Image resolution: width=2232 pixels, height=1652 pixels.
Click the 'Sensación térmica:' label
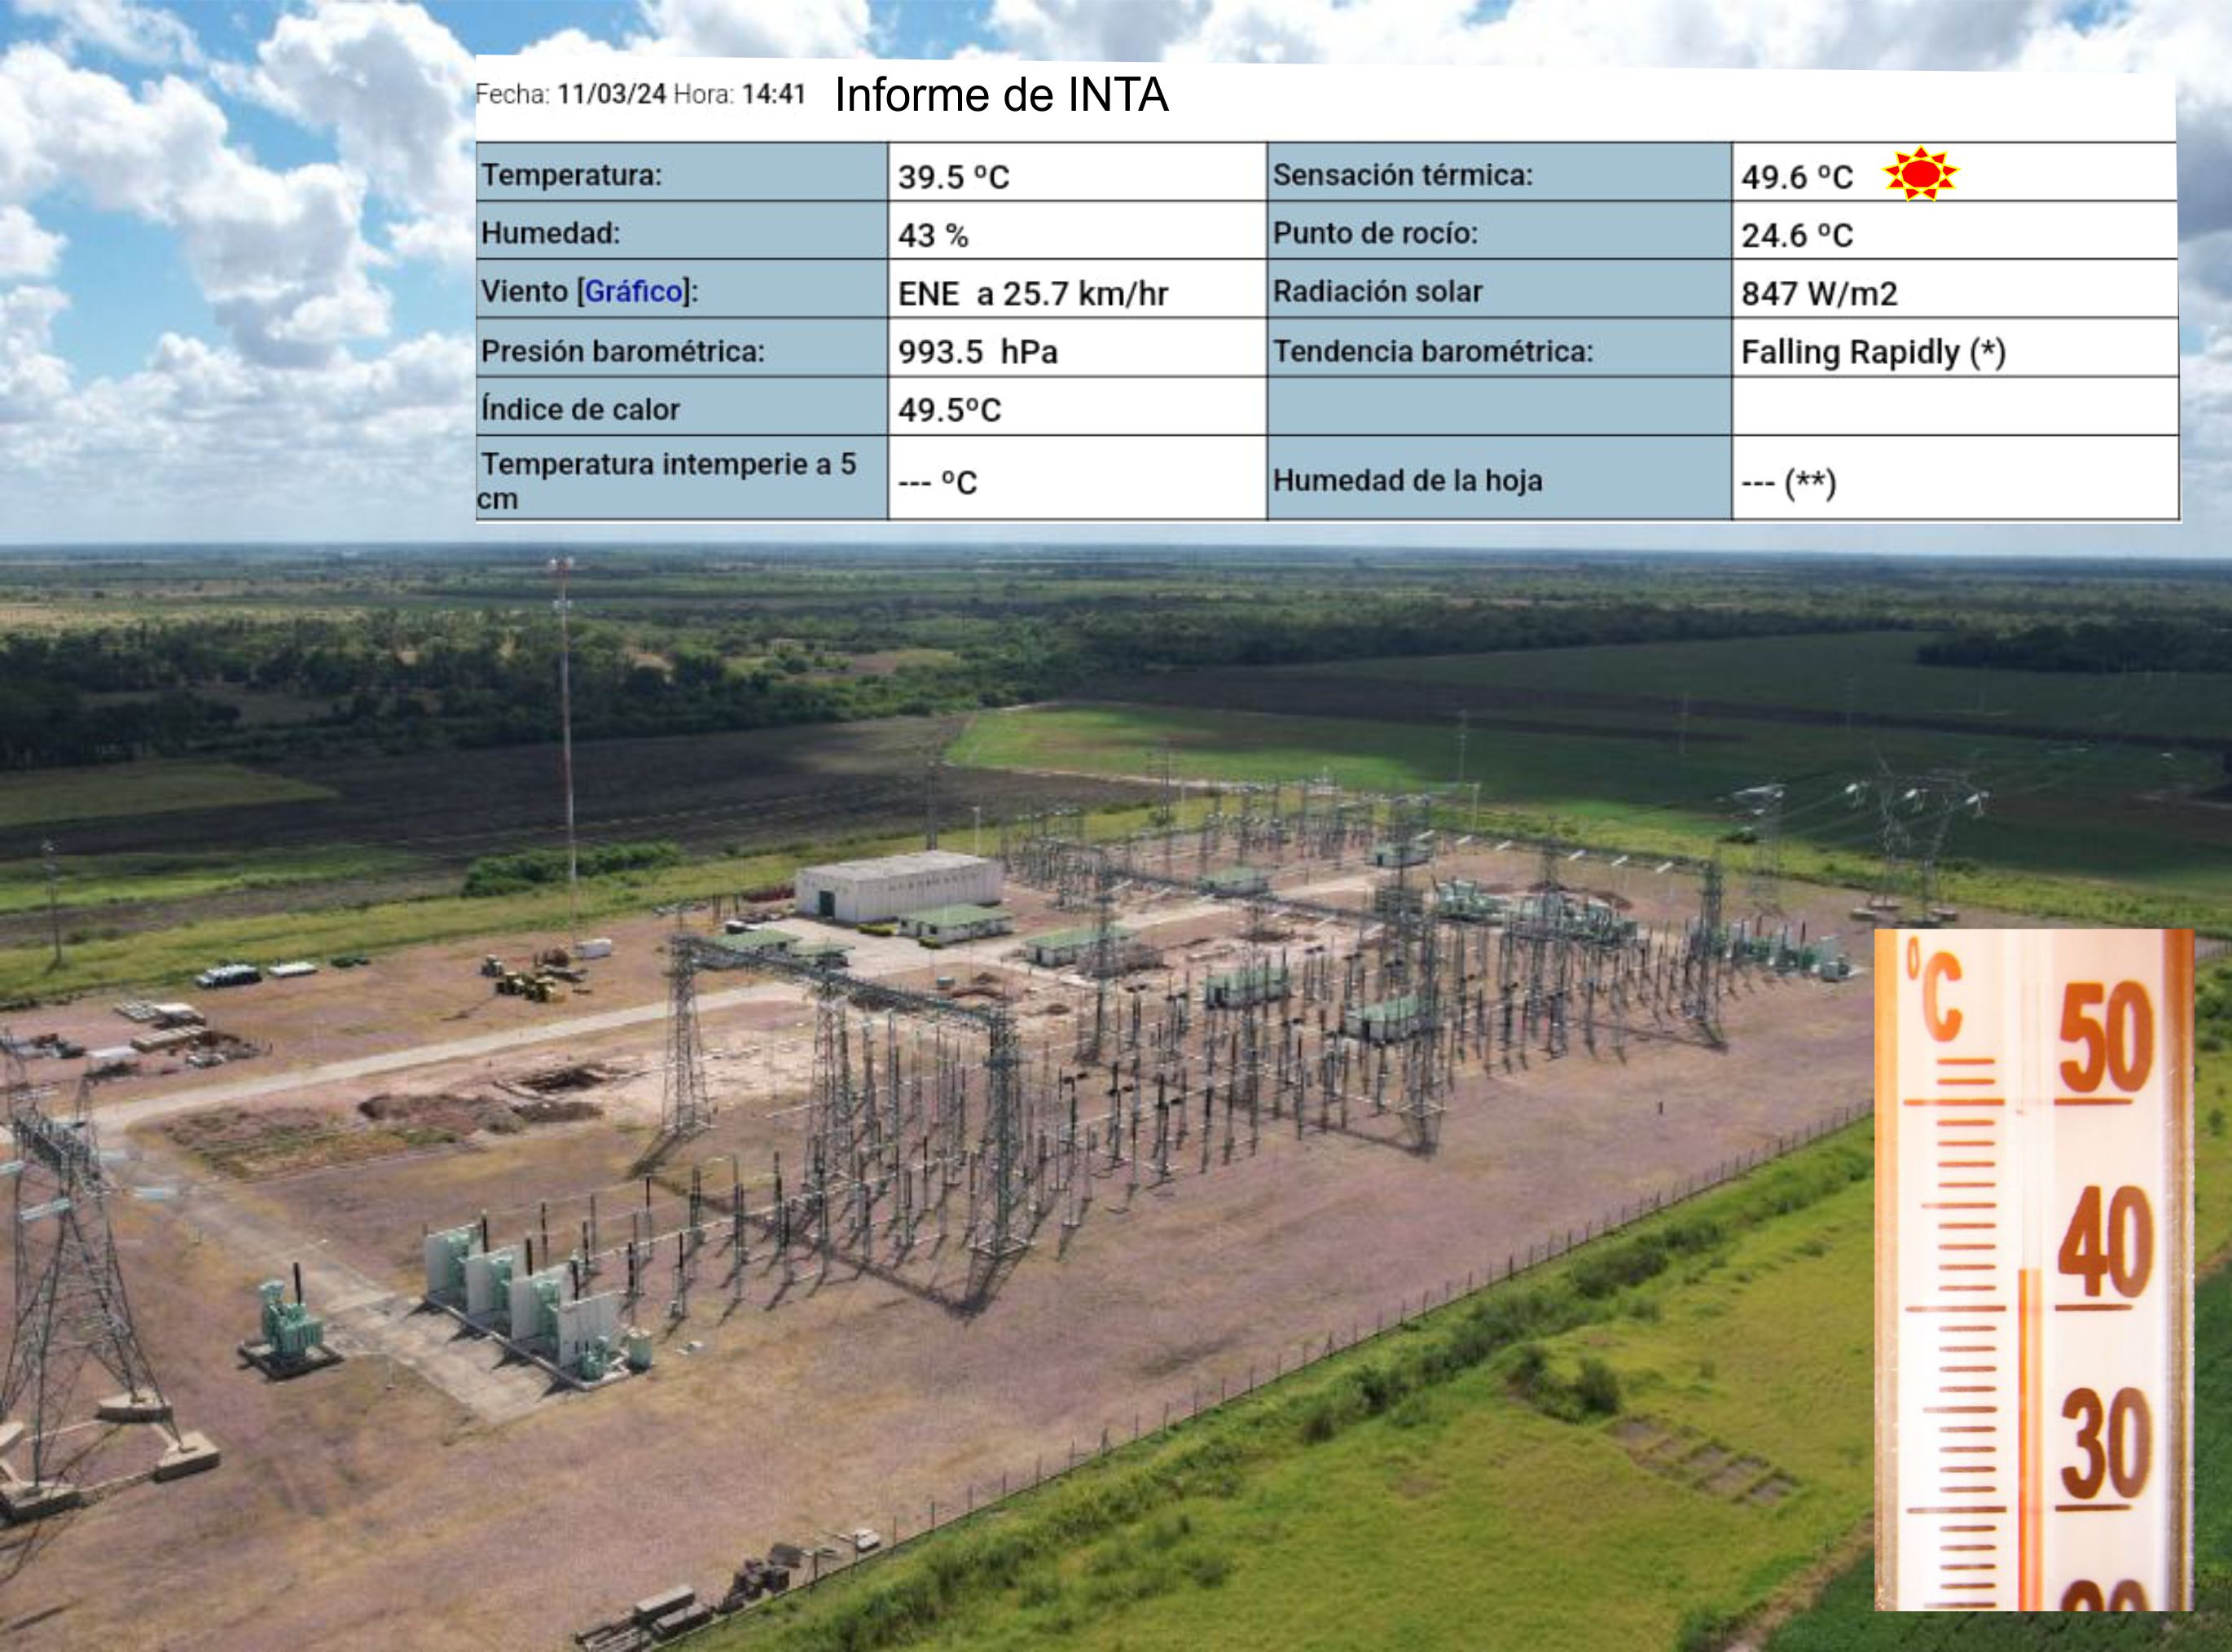pyautogui.click(x=1402, y=175)
